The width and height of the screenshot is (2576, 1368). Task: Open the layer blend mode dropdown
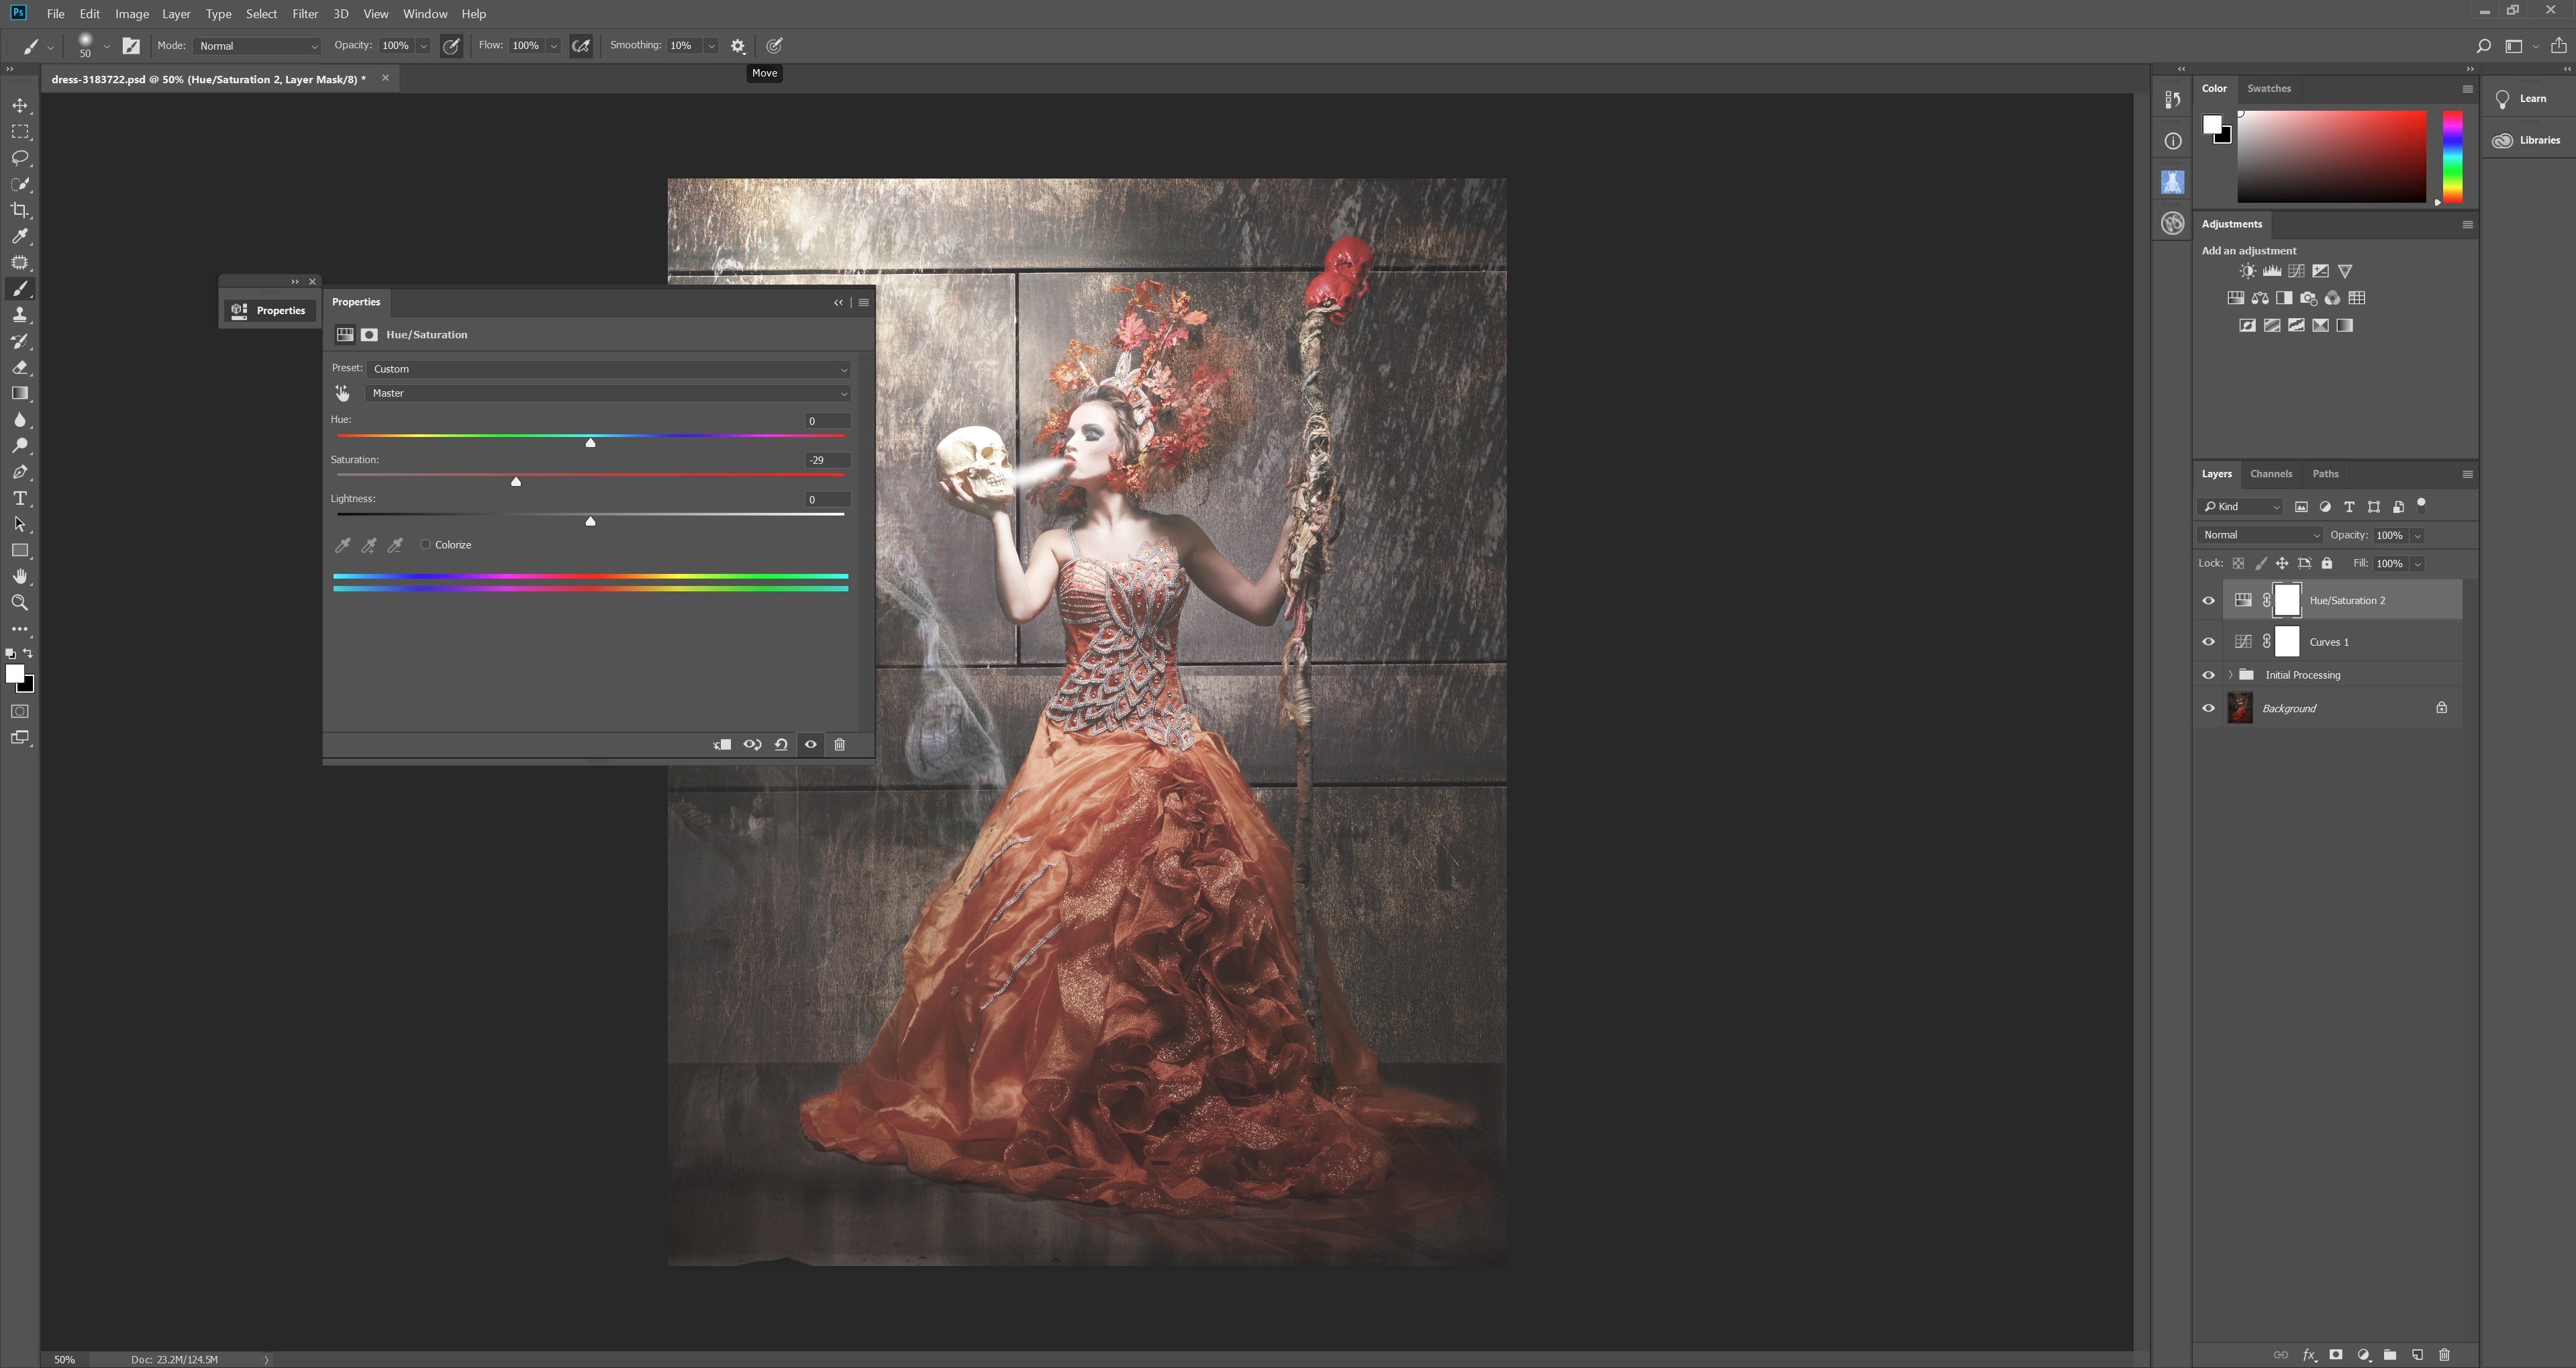point(2261,535)
